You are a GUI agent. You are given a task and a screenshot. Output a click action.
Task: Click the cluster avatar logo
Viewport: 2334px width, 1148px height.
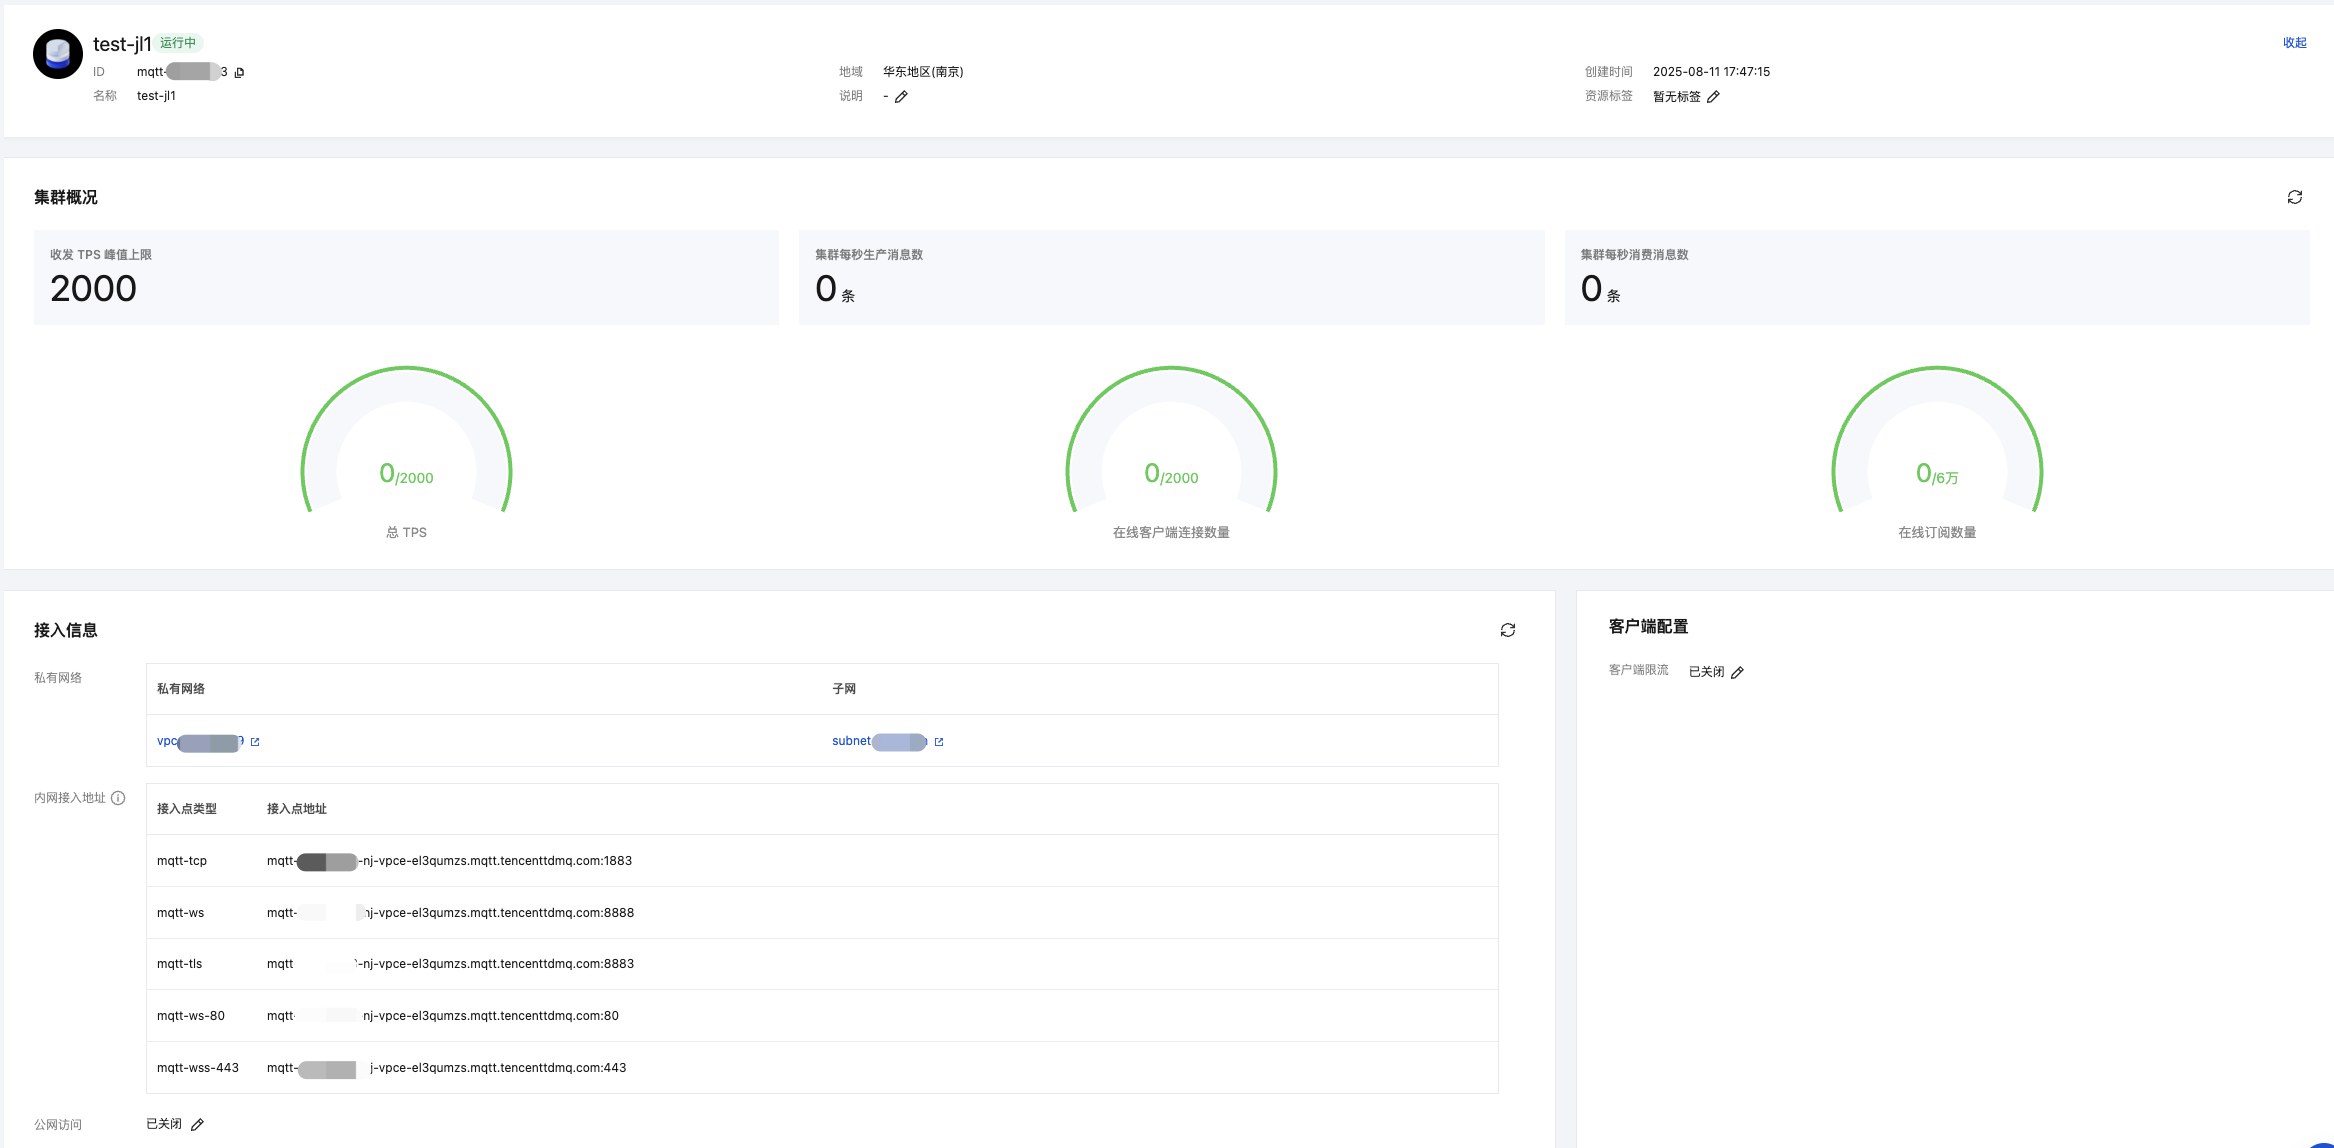(58, 54)
